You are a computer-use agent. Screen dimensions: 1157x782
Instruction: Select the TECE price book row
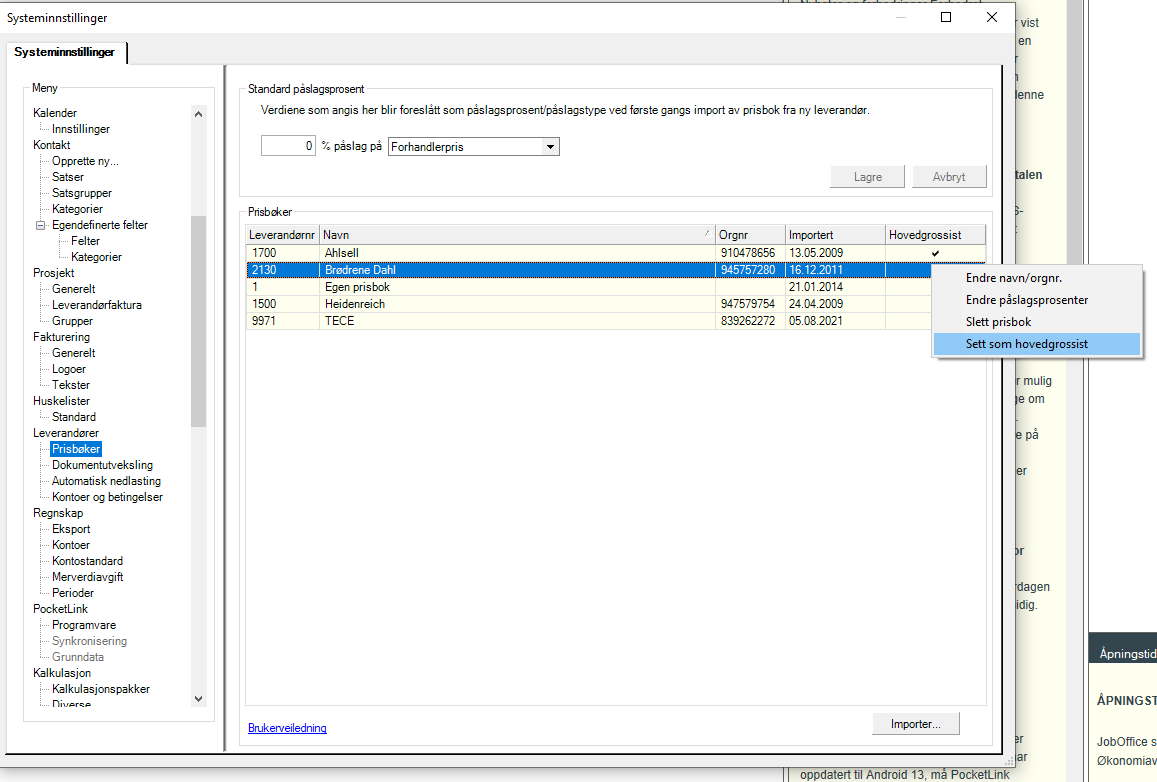tap(517, 320)
